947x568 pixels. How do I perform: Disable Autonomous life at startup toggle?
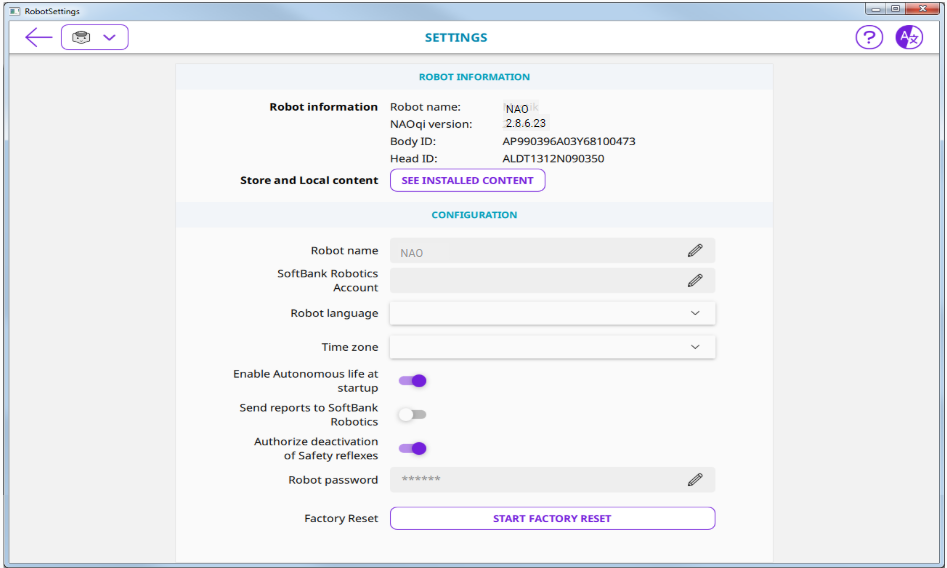pyautogui.click(x=412, y=381)
